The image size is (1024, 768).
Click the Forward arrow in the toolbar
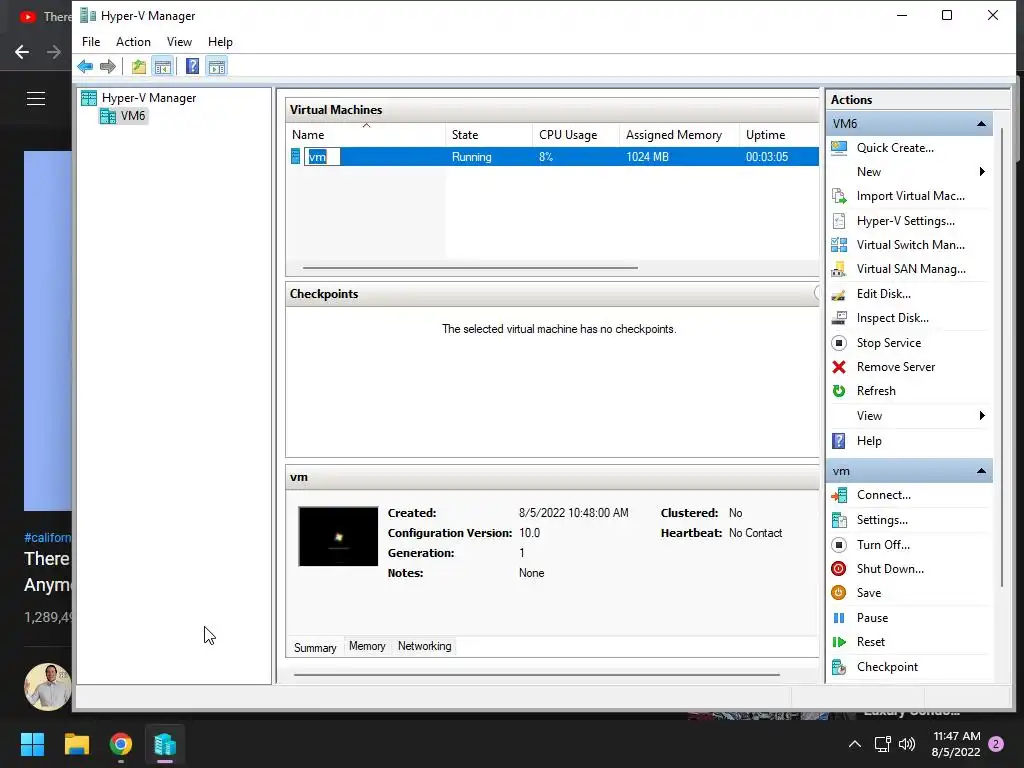(x=108, y=67)
